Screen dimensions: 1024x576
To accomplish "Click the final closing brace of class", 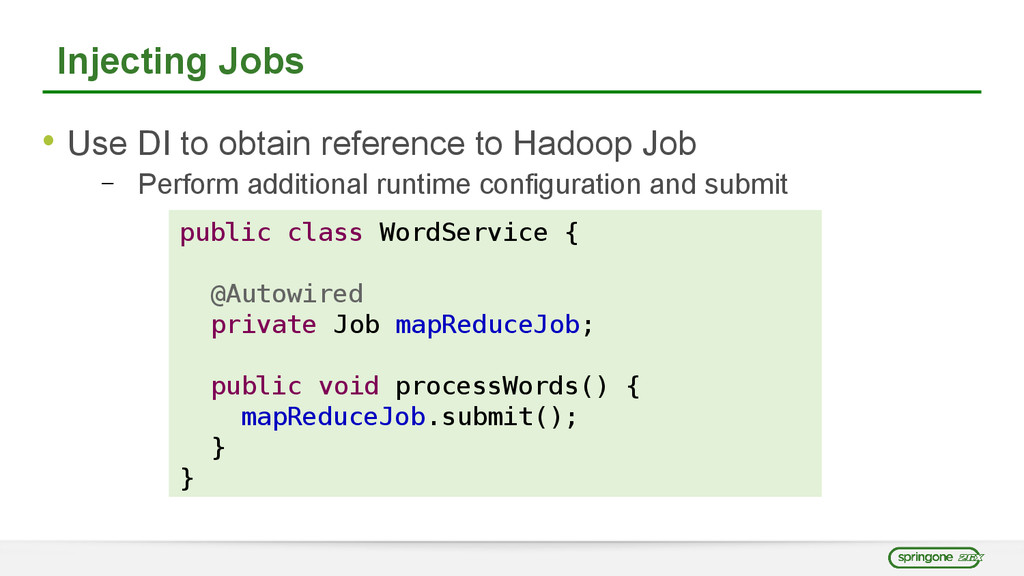I will point(187,479).
